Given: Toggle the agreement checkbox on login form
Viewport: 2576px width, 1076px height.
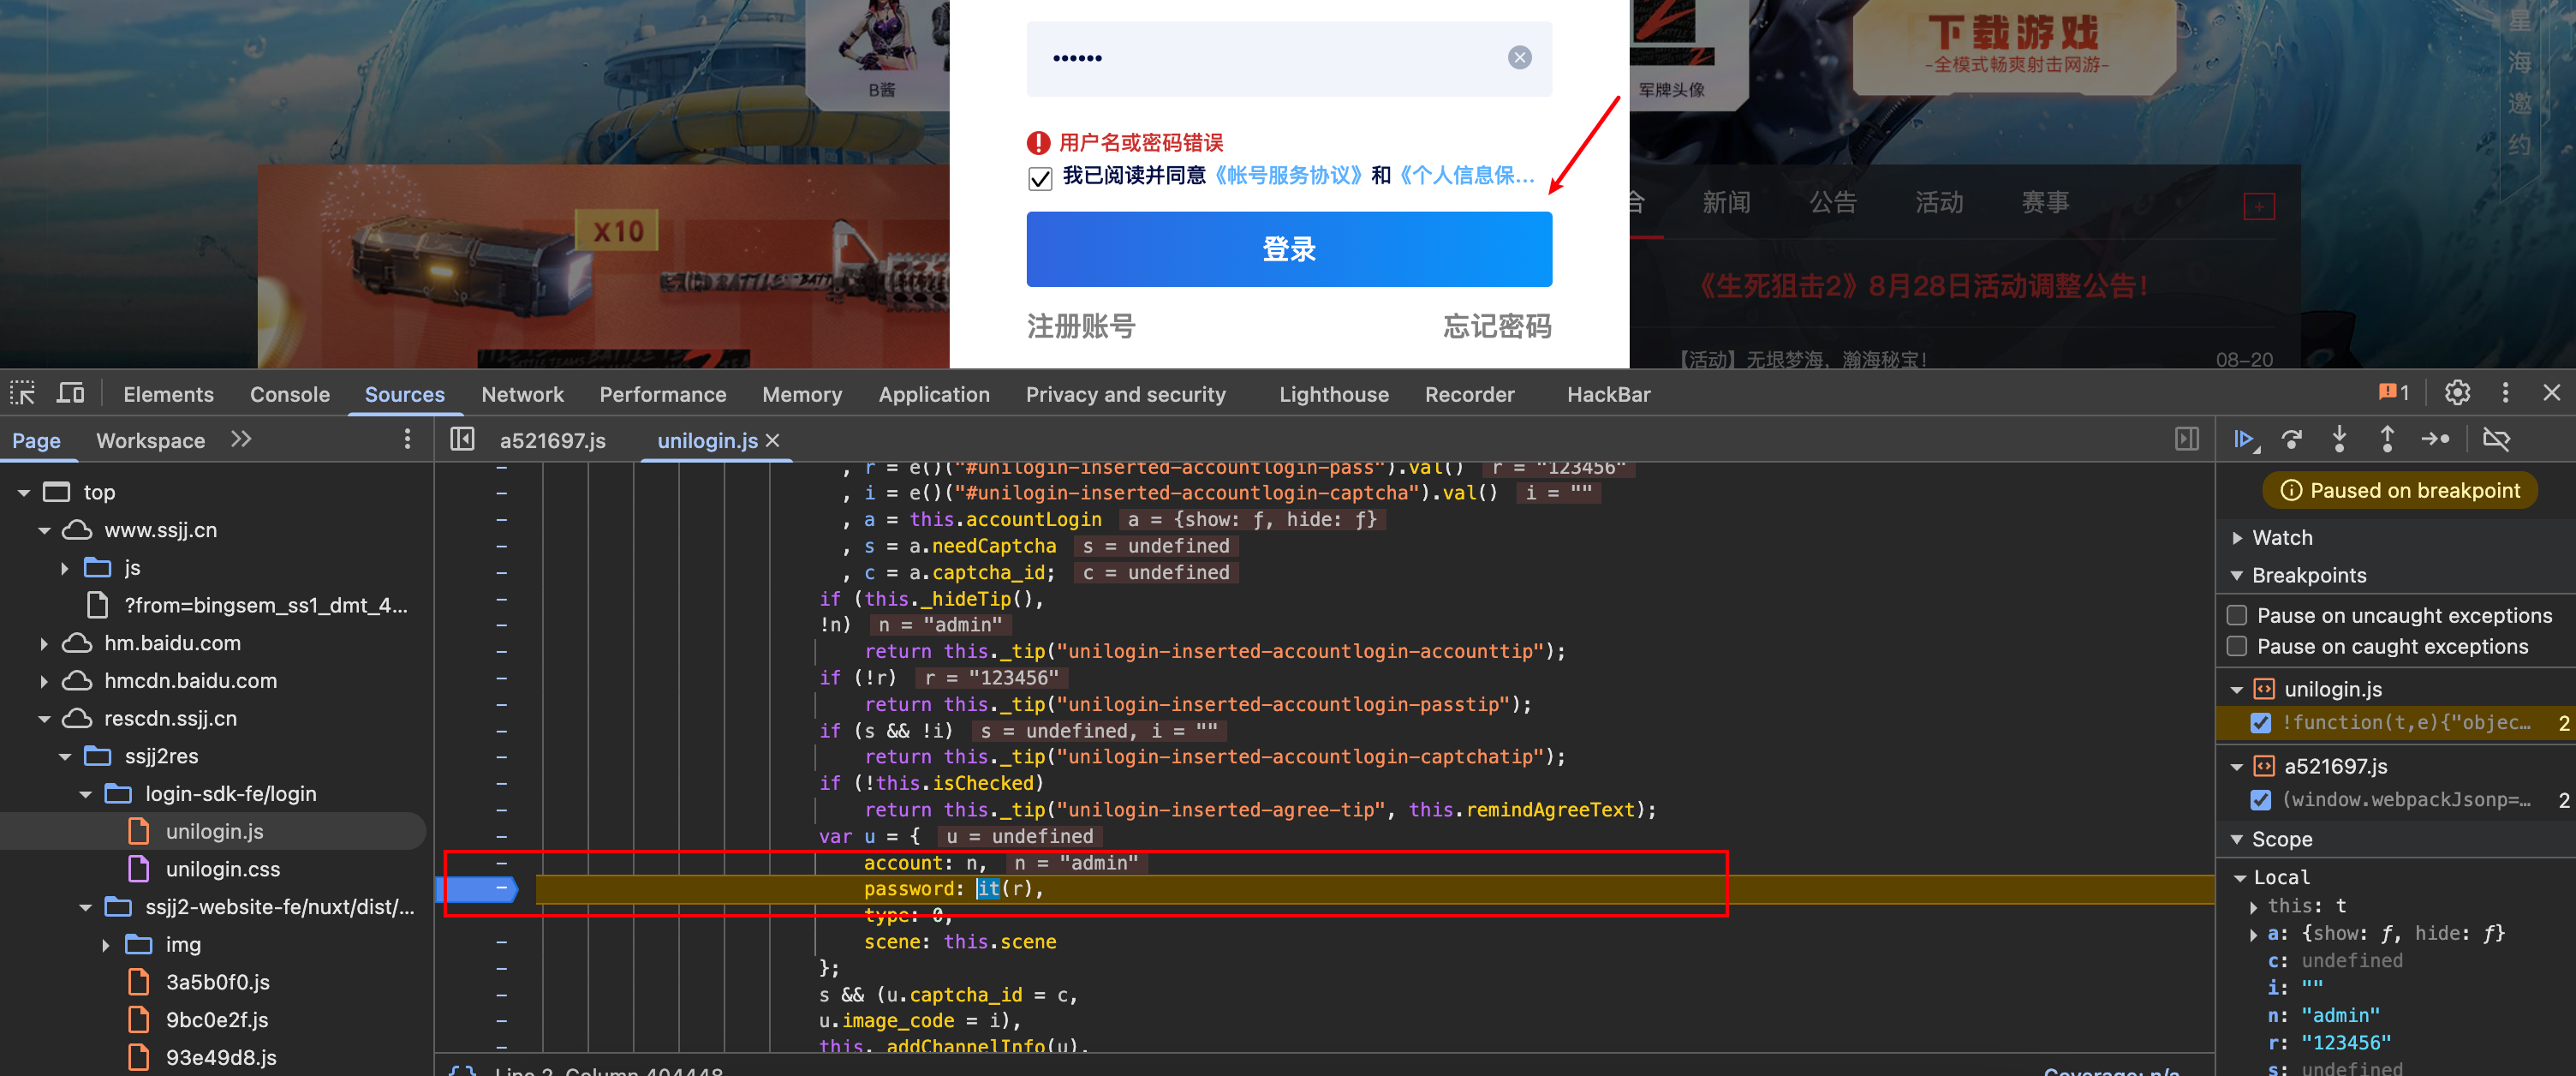Looking at the screenshot, I should [x=1040, y=178].
